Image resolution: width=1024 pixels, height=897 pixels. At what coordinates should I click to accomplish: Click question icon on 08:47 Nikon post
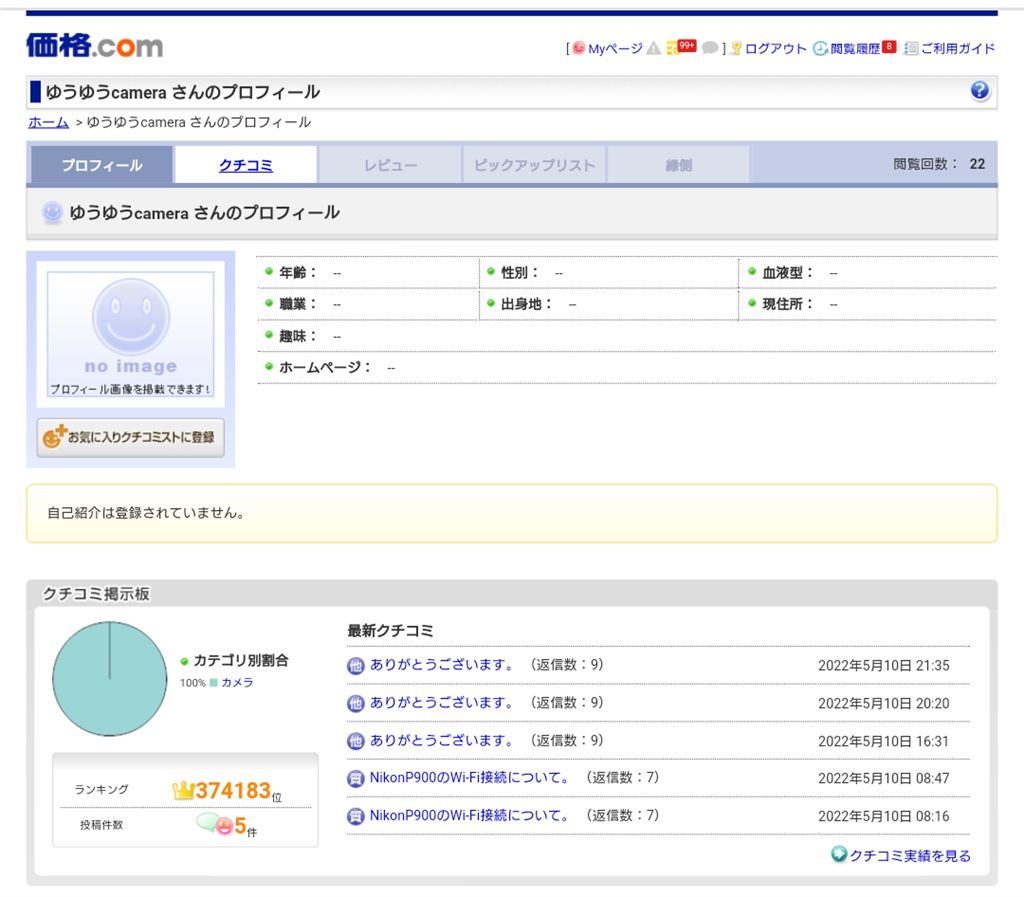point(355,779)
